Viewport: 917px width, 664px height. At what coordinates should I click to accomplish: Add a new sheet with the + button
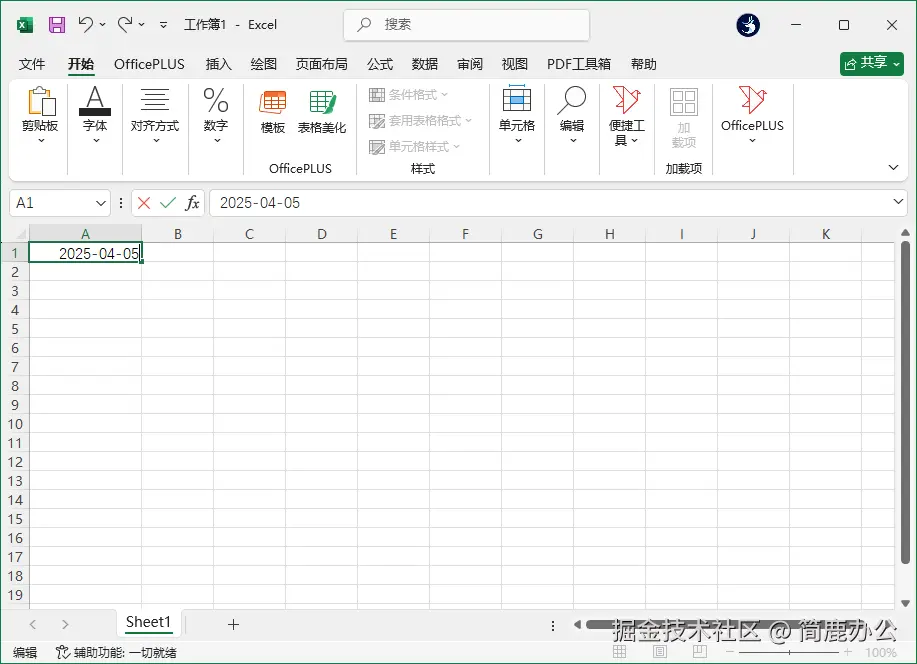click(x=231, y=623)
